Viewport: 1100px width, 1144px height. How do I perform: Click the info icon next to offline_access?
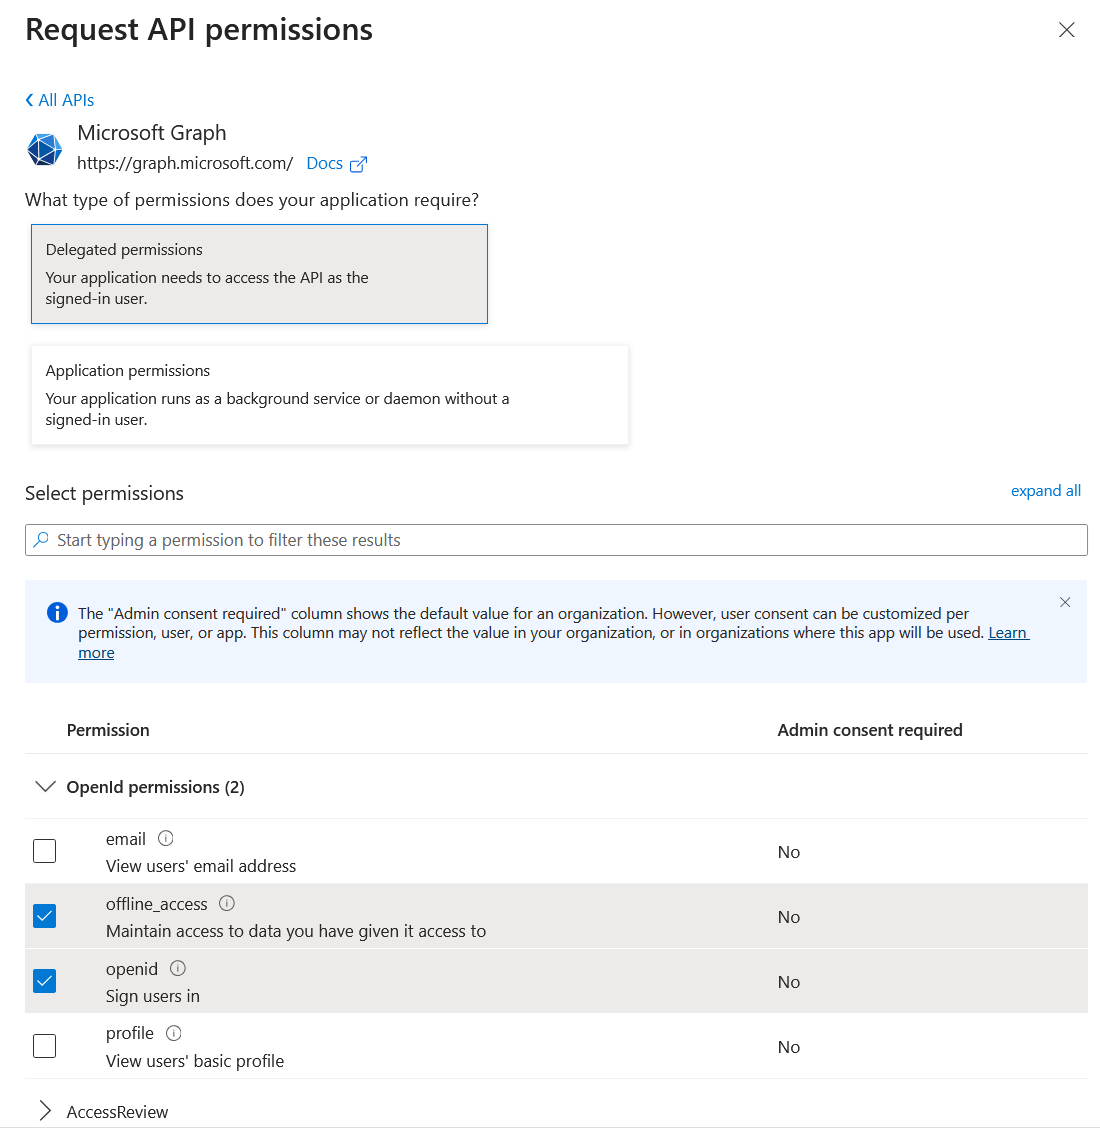[227, 904]
